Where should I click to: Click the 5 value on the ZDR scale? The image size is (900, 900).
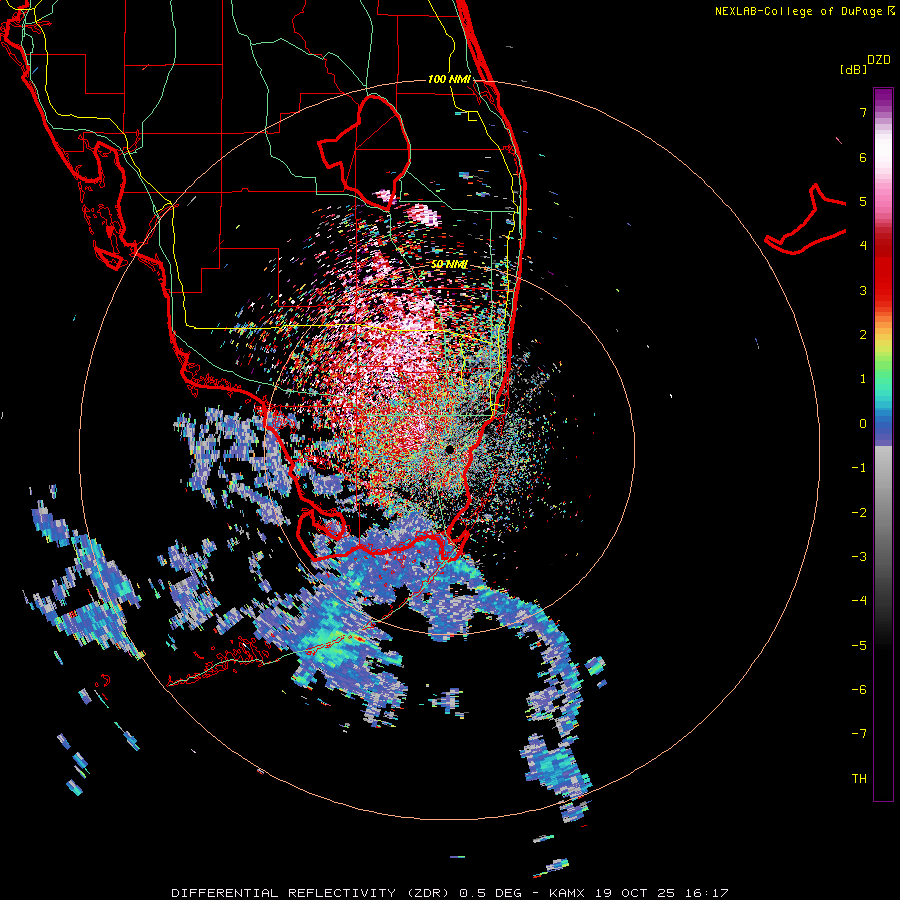[863, 201]
